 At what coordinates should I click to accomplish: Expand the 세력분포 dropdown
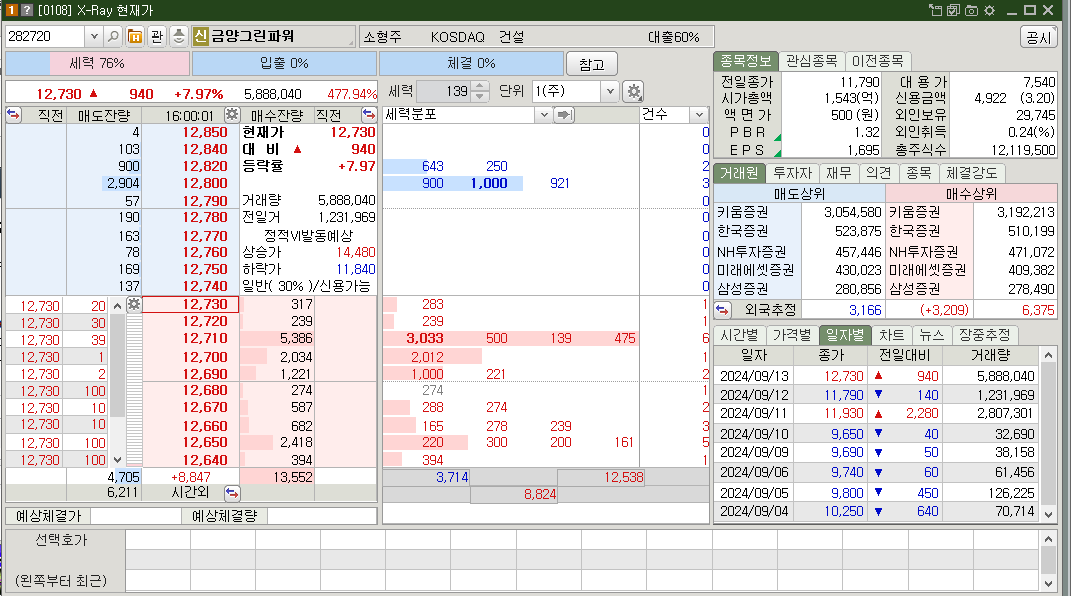coord(544,115)
